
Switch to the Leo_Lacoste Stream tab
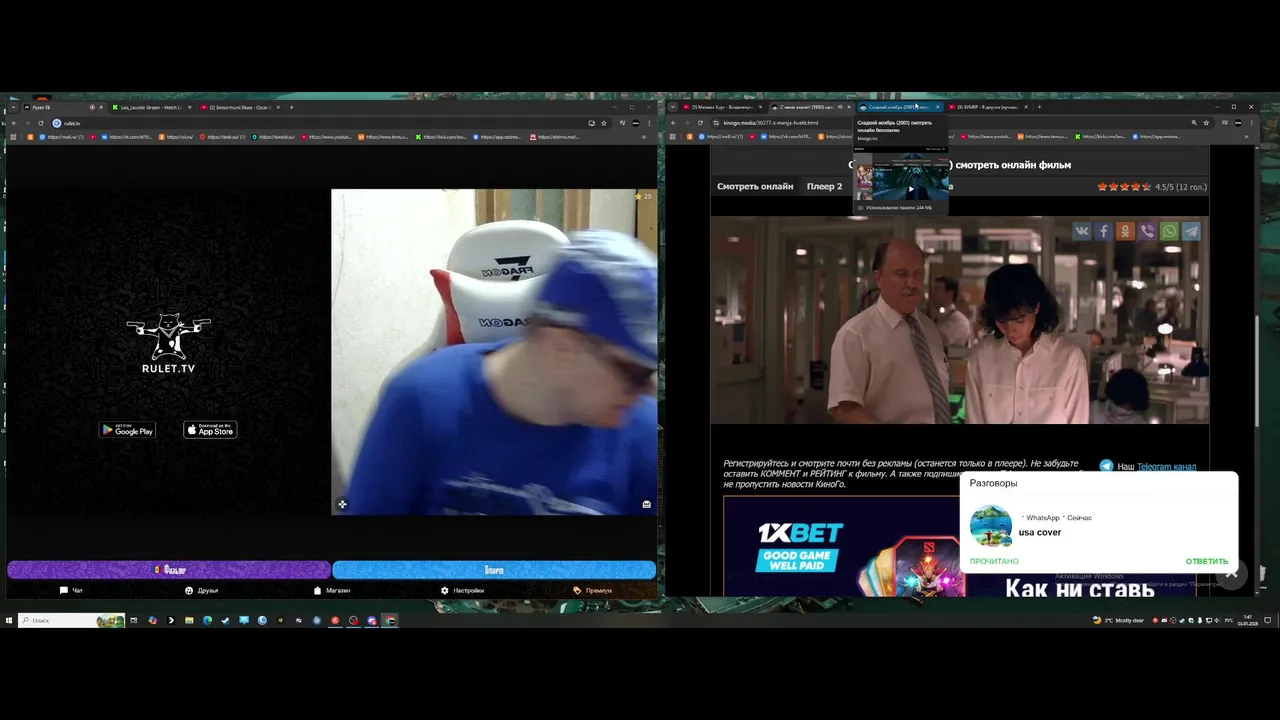click(x=150, y=107)
